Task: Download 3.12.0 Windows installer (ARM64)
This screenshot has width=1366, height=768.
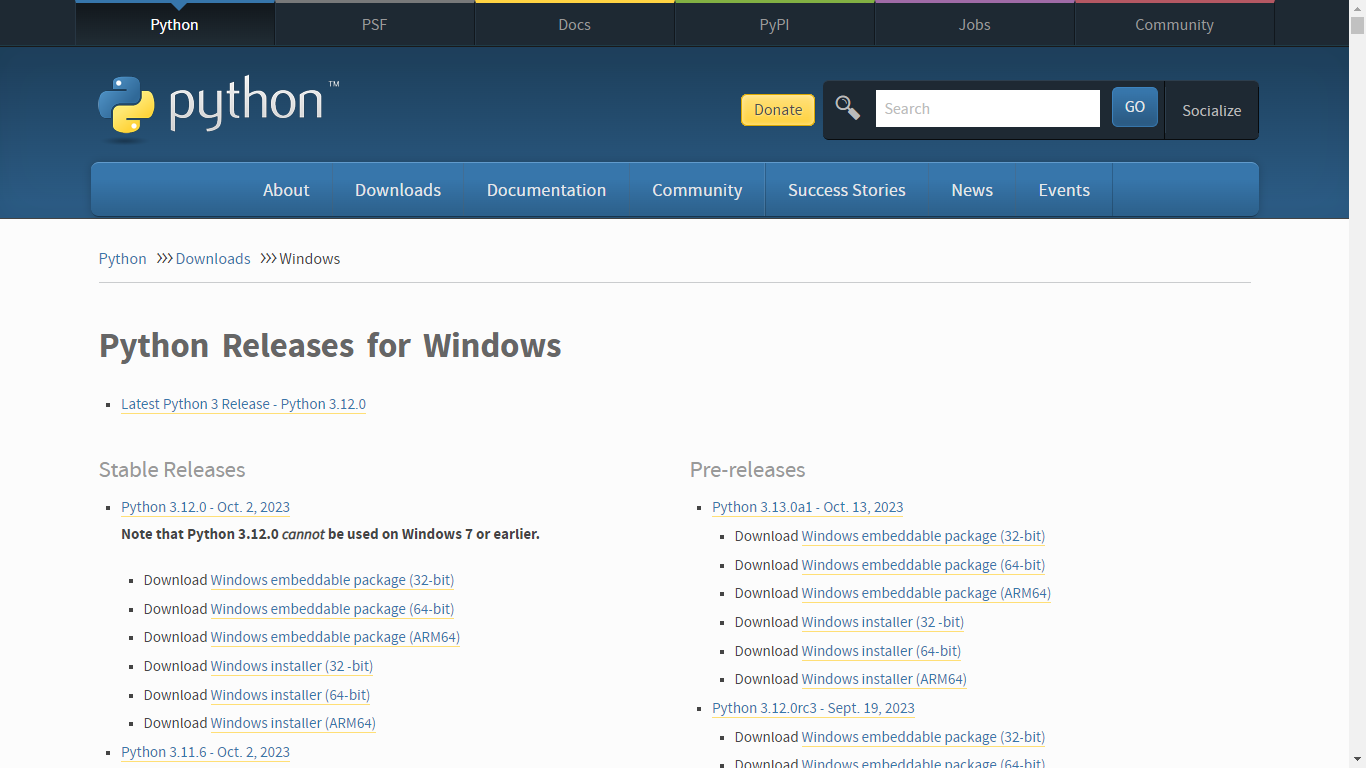Action: (293, 723)
